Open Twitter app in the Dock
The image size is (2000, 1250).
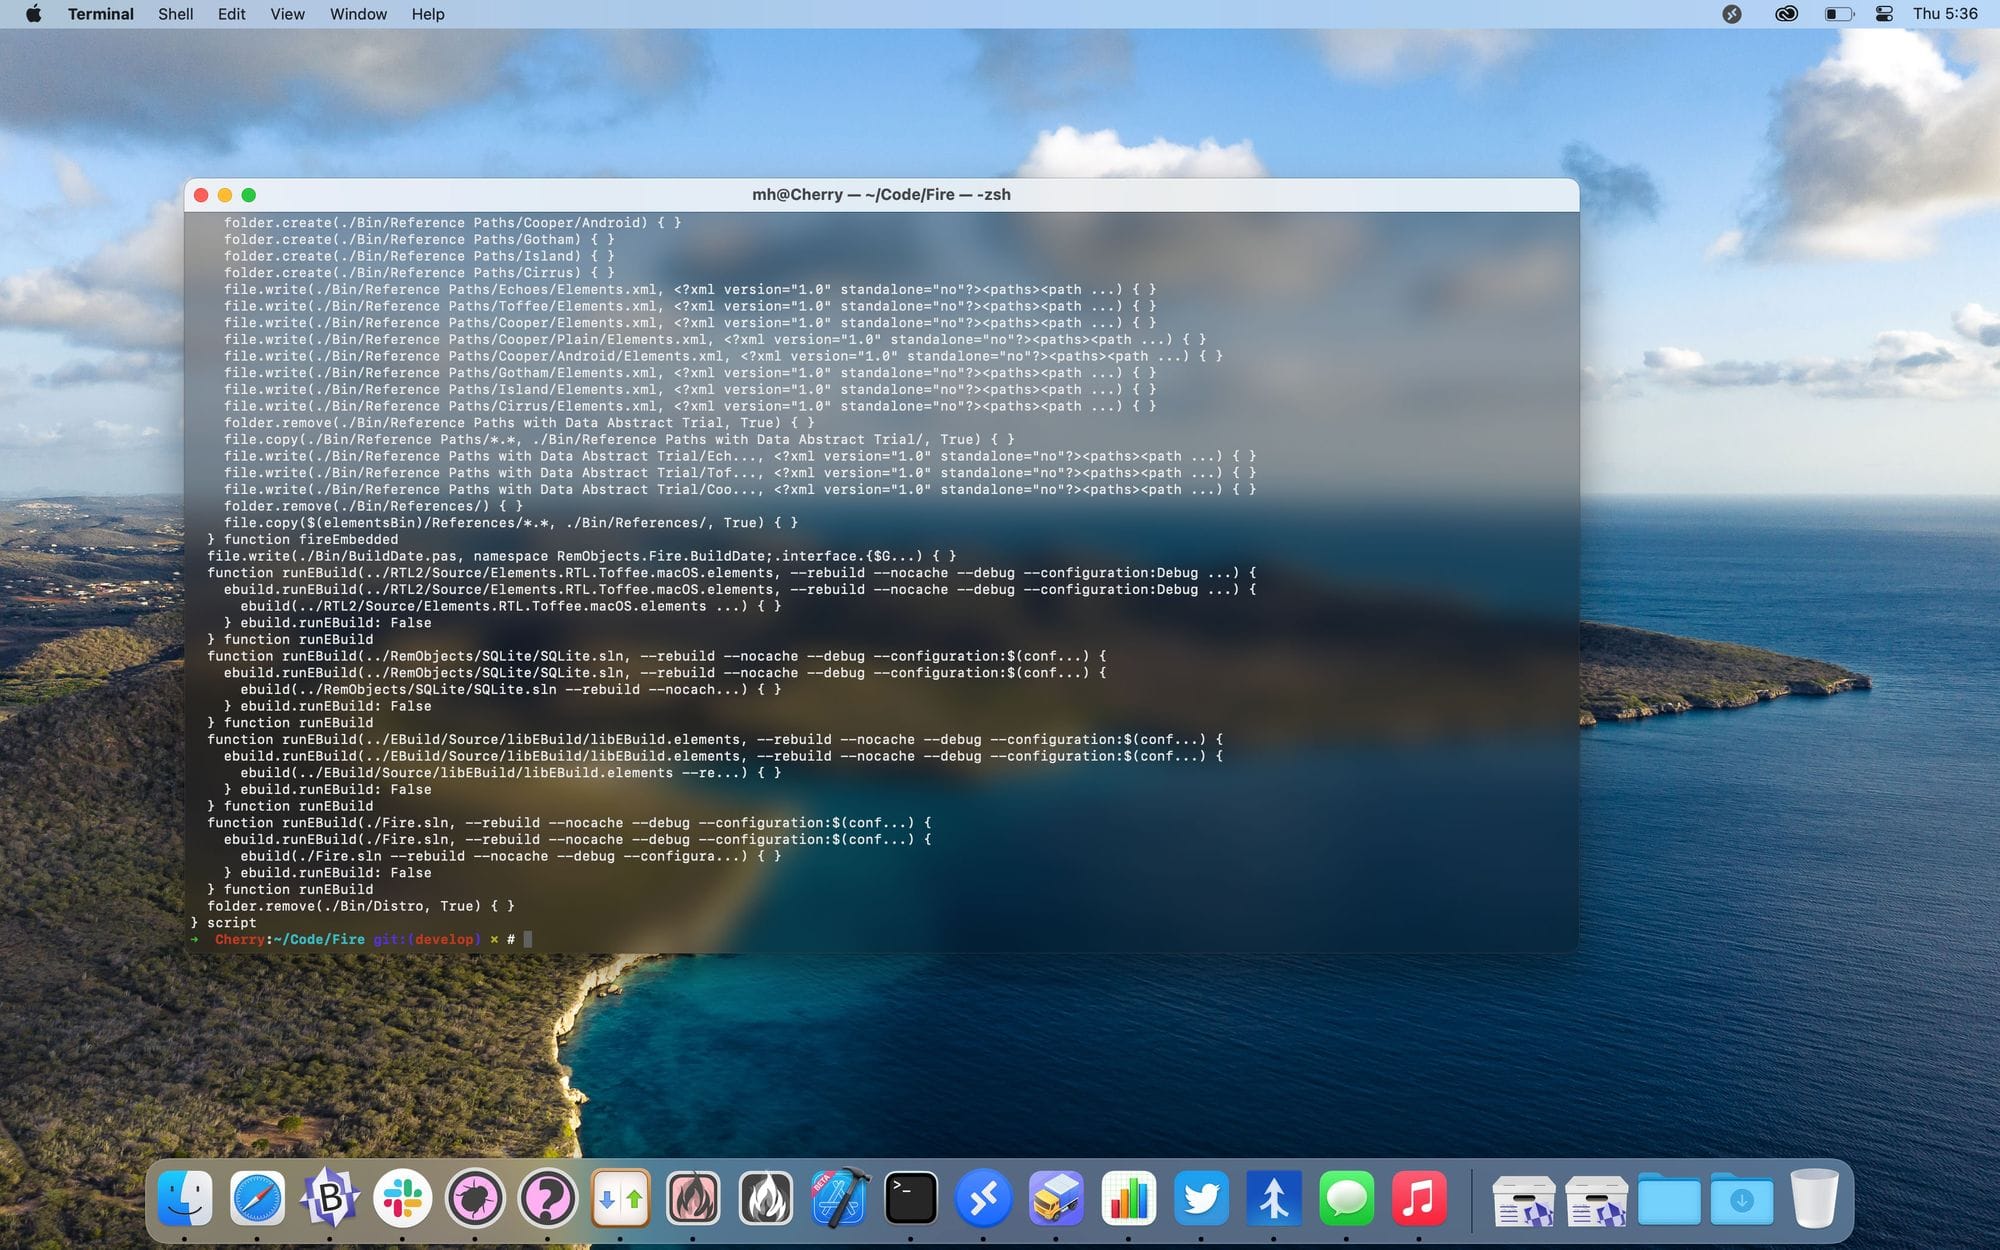[x=1201, y=1198]
